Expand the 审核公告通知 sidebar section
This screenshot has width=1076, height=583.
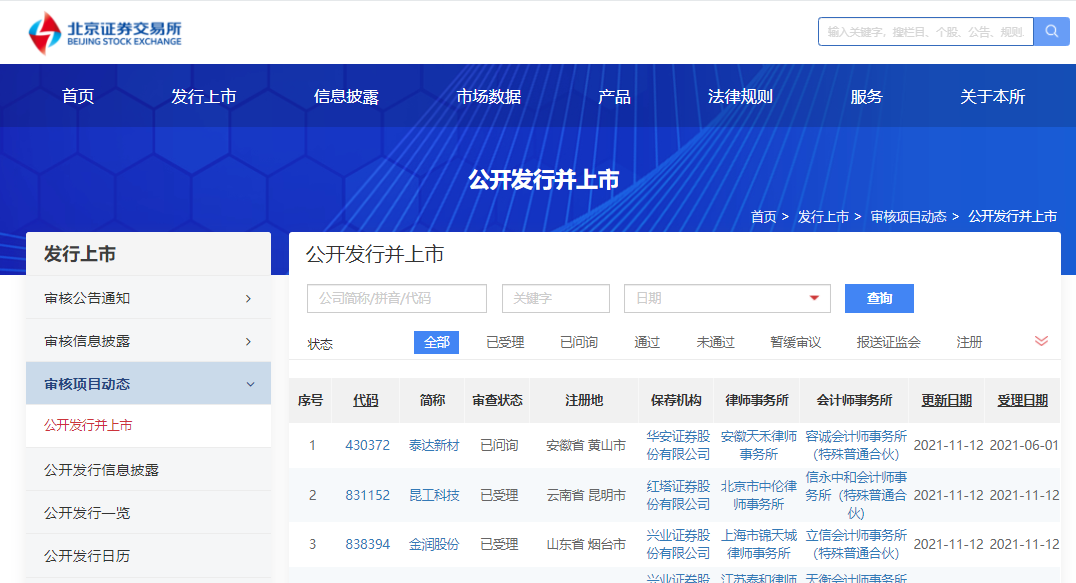[x=148, y=298]
